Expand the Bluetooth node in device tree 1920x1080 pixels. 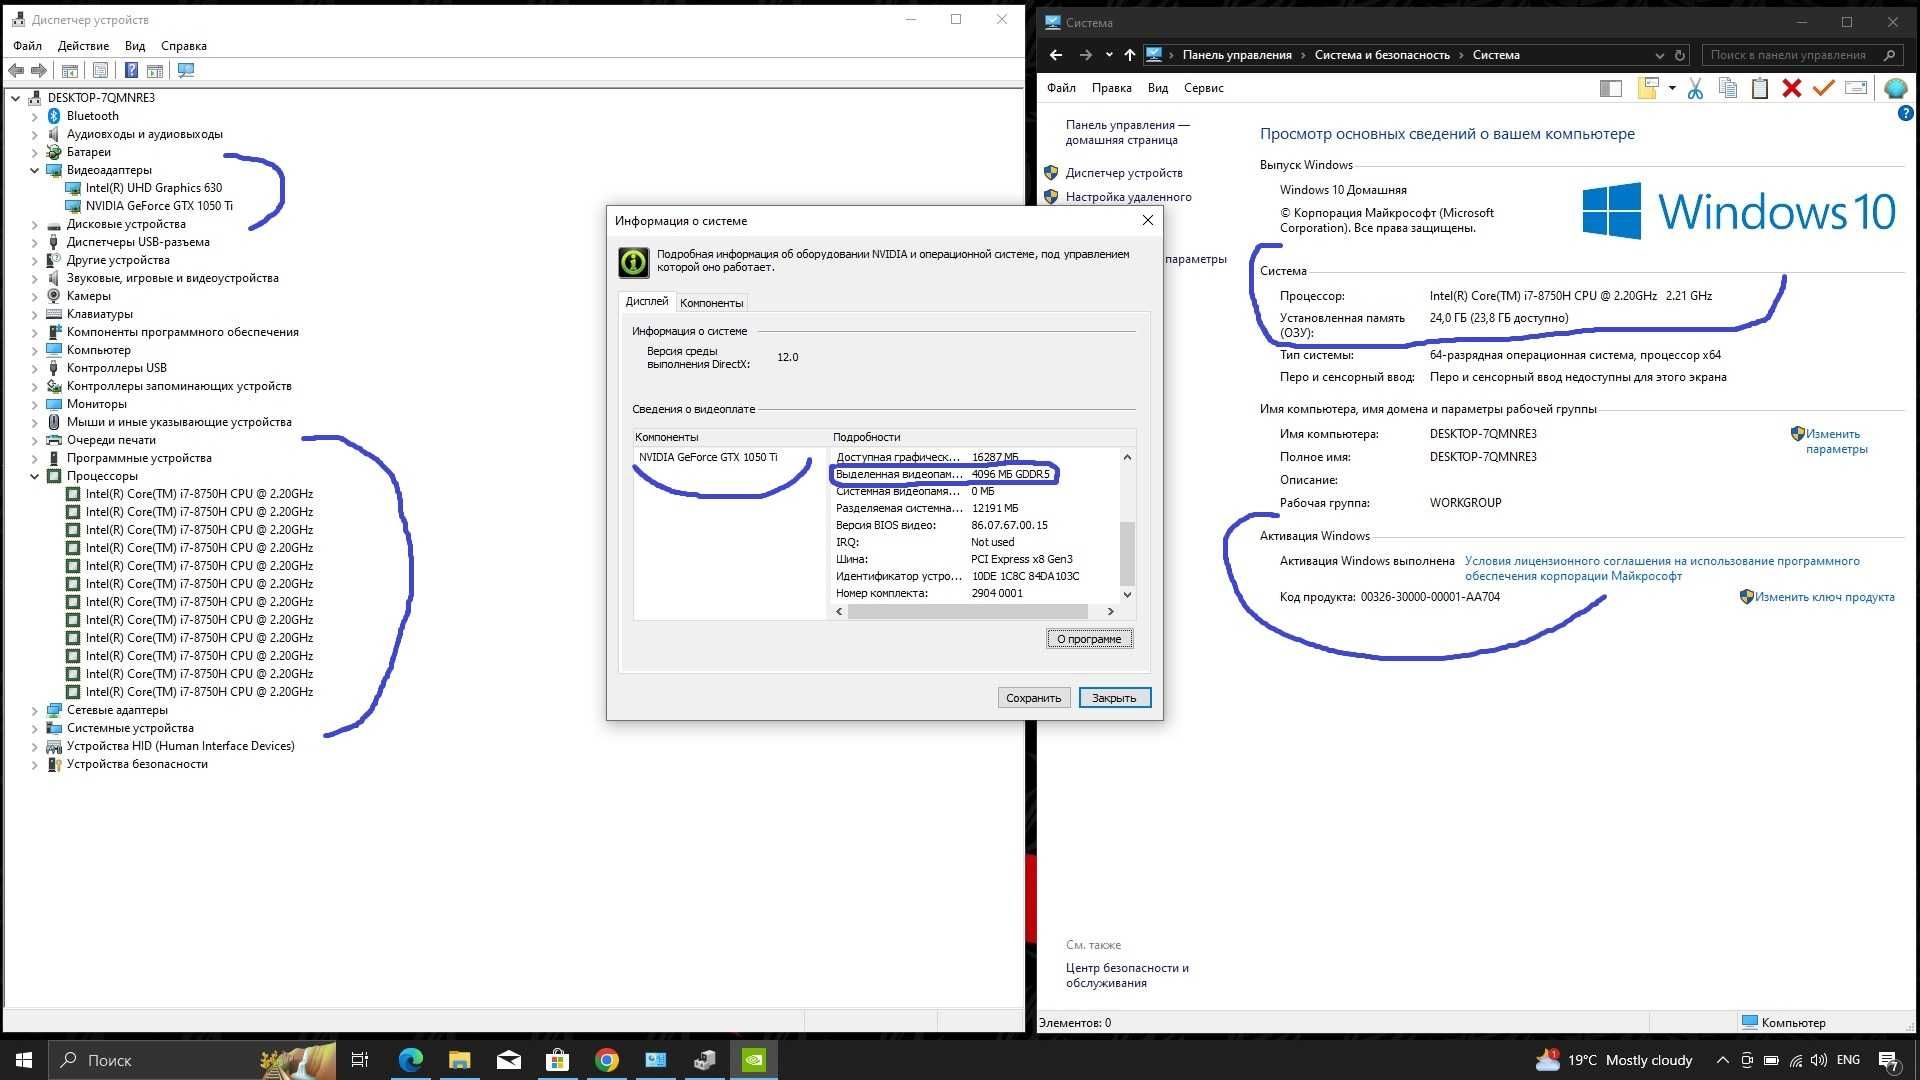point(34,116)
